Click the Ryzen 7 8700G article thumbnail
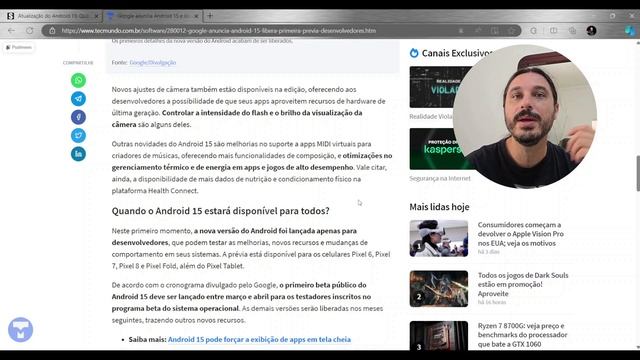The height and width of the screenshot is (360, 640). [439, 336]
